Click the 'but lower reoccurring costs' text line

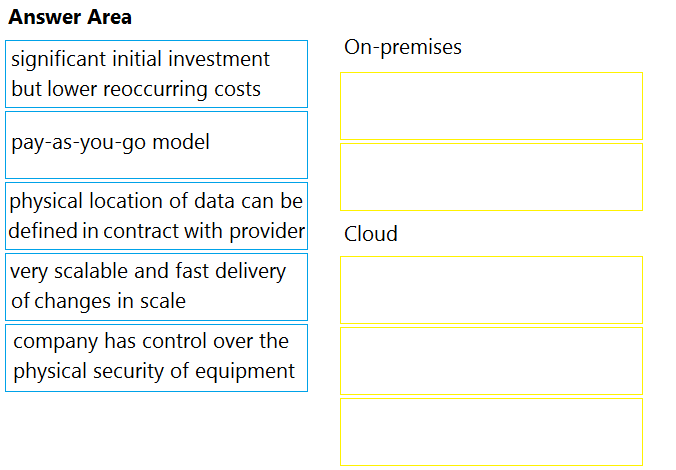[136, 90]
